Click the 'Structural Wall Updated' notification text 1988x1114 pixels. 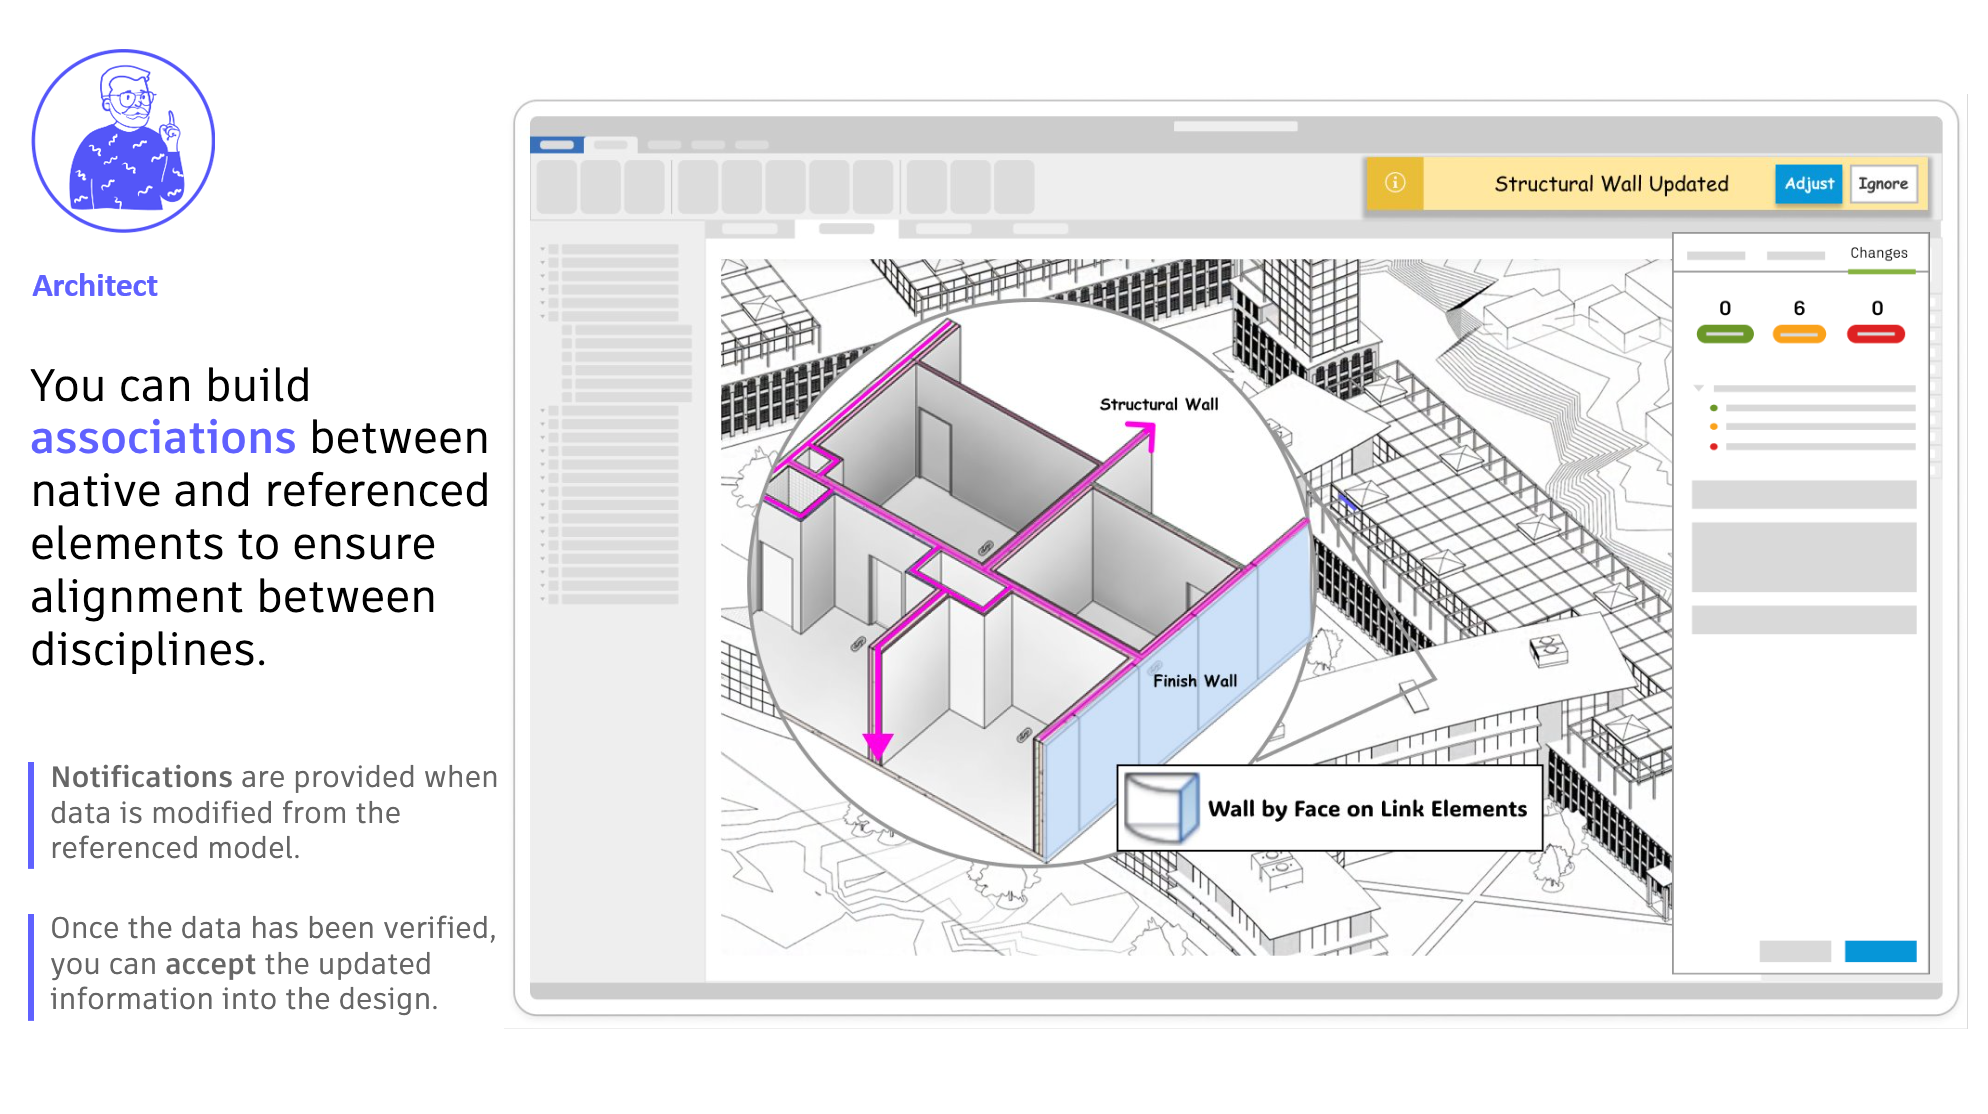coord(1611,184)
